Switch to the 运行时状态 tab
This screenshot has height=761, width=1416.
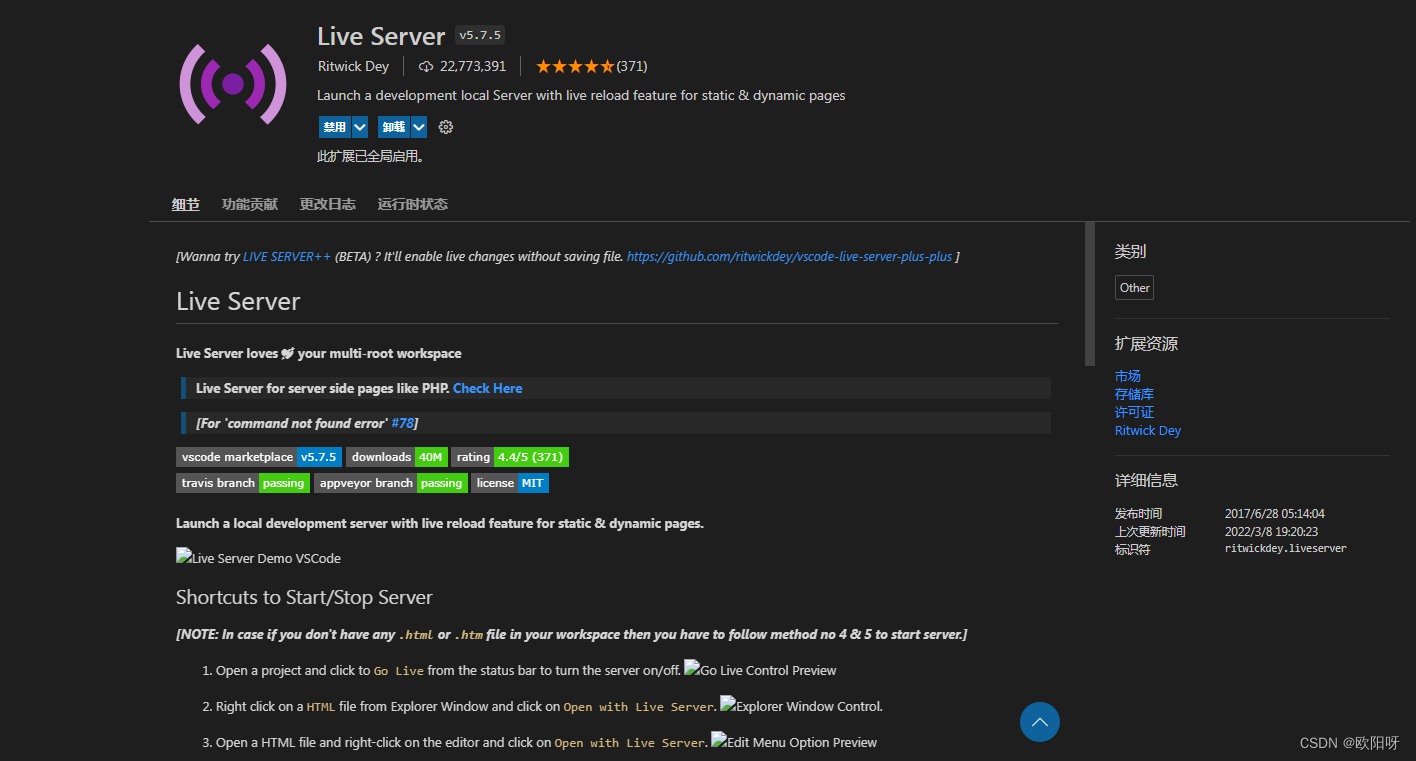tap(413, 204)
